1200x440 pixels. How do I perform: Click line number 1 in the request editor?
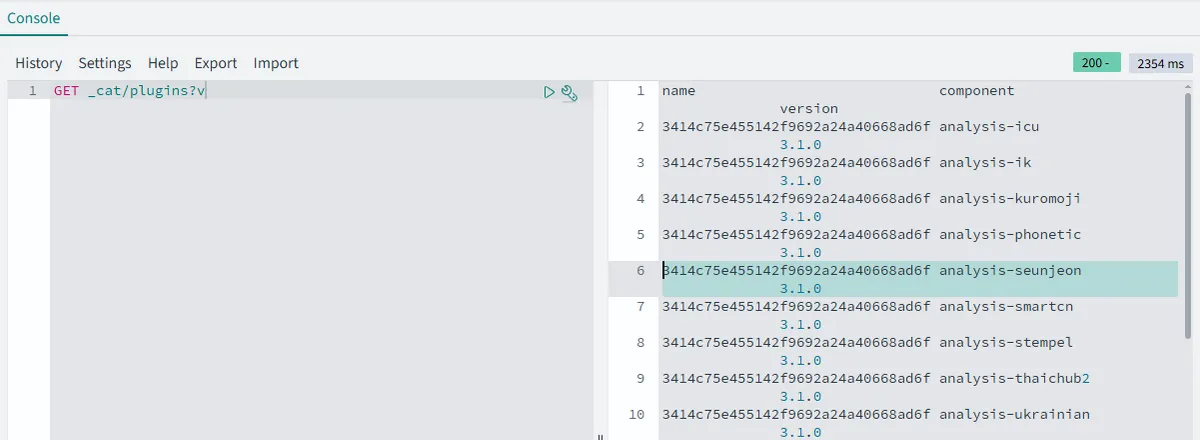[x=32, y=91]
